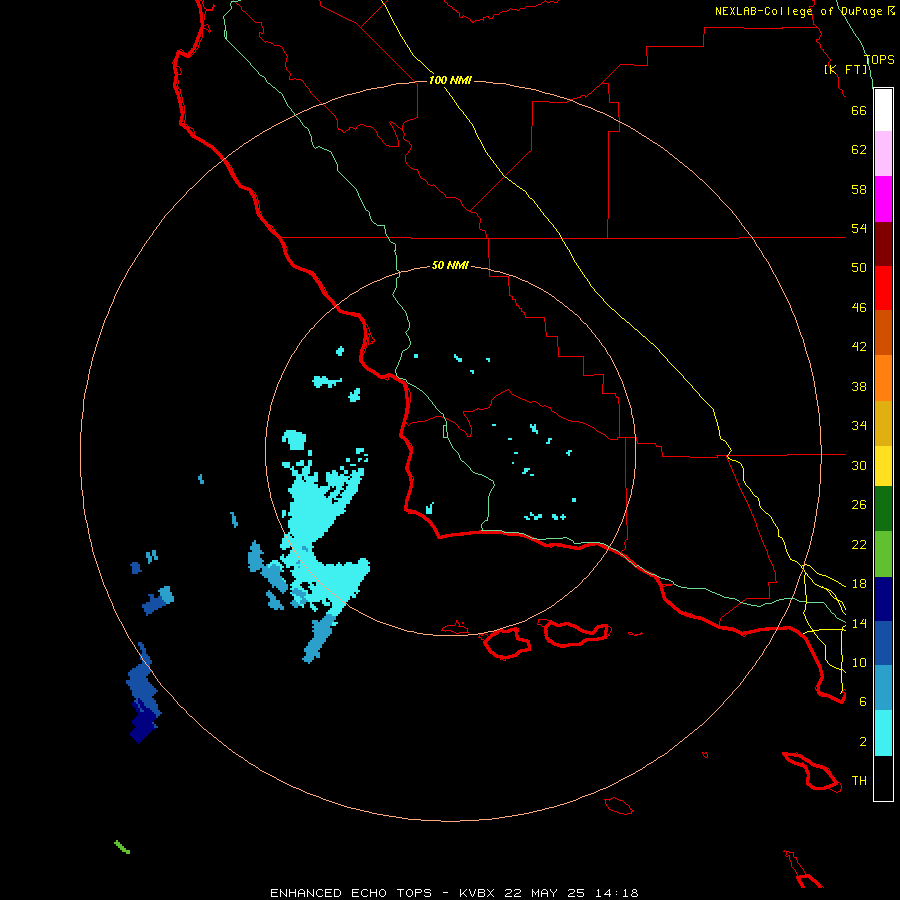Click the '30' legend value
The height and width of the screenshot is (900, 900).
859,465
